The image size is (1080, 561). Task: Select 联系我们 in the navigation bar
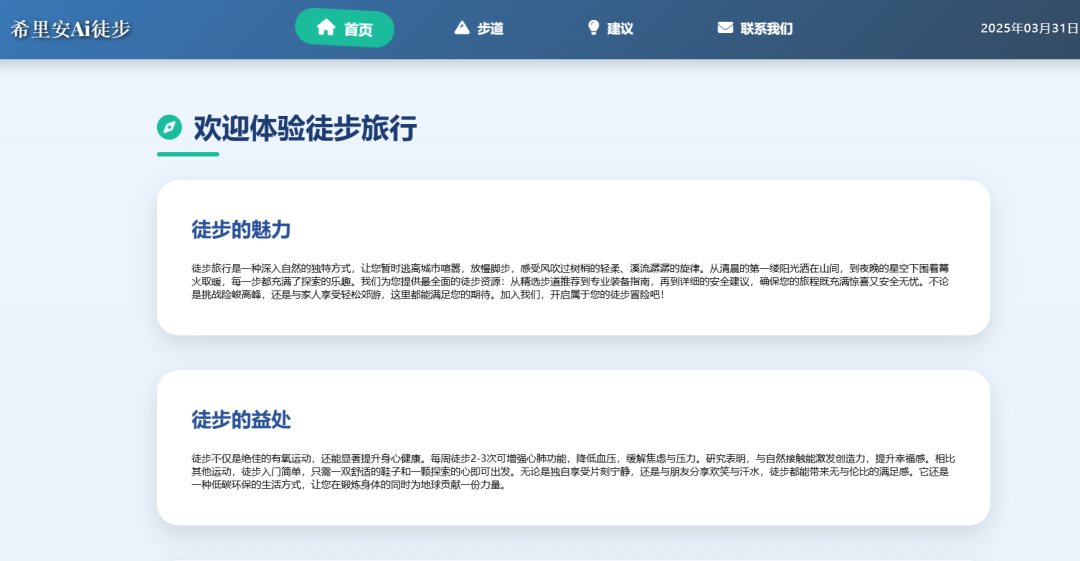coord(755,28)
